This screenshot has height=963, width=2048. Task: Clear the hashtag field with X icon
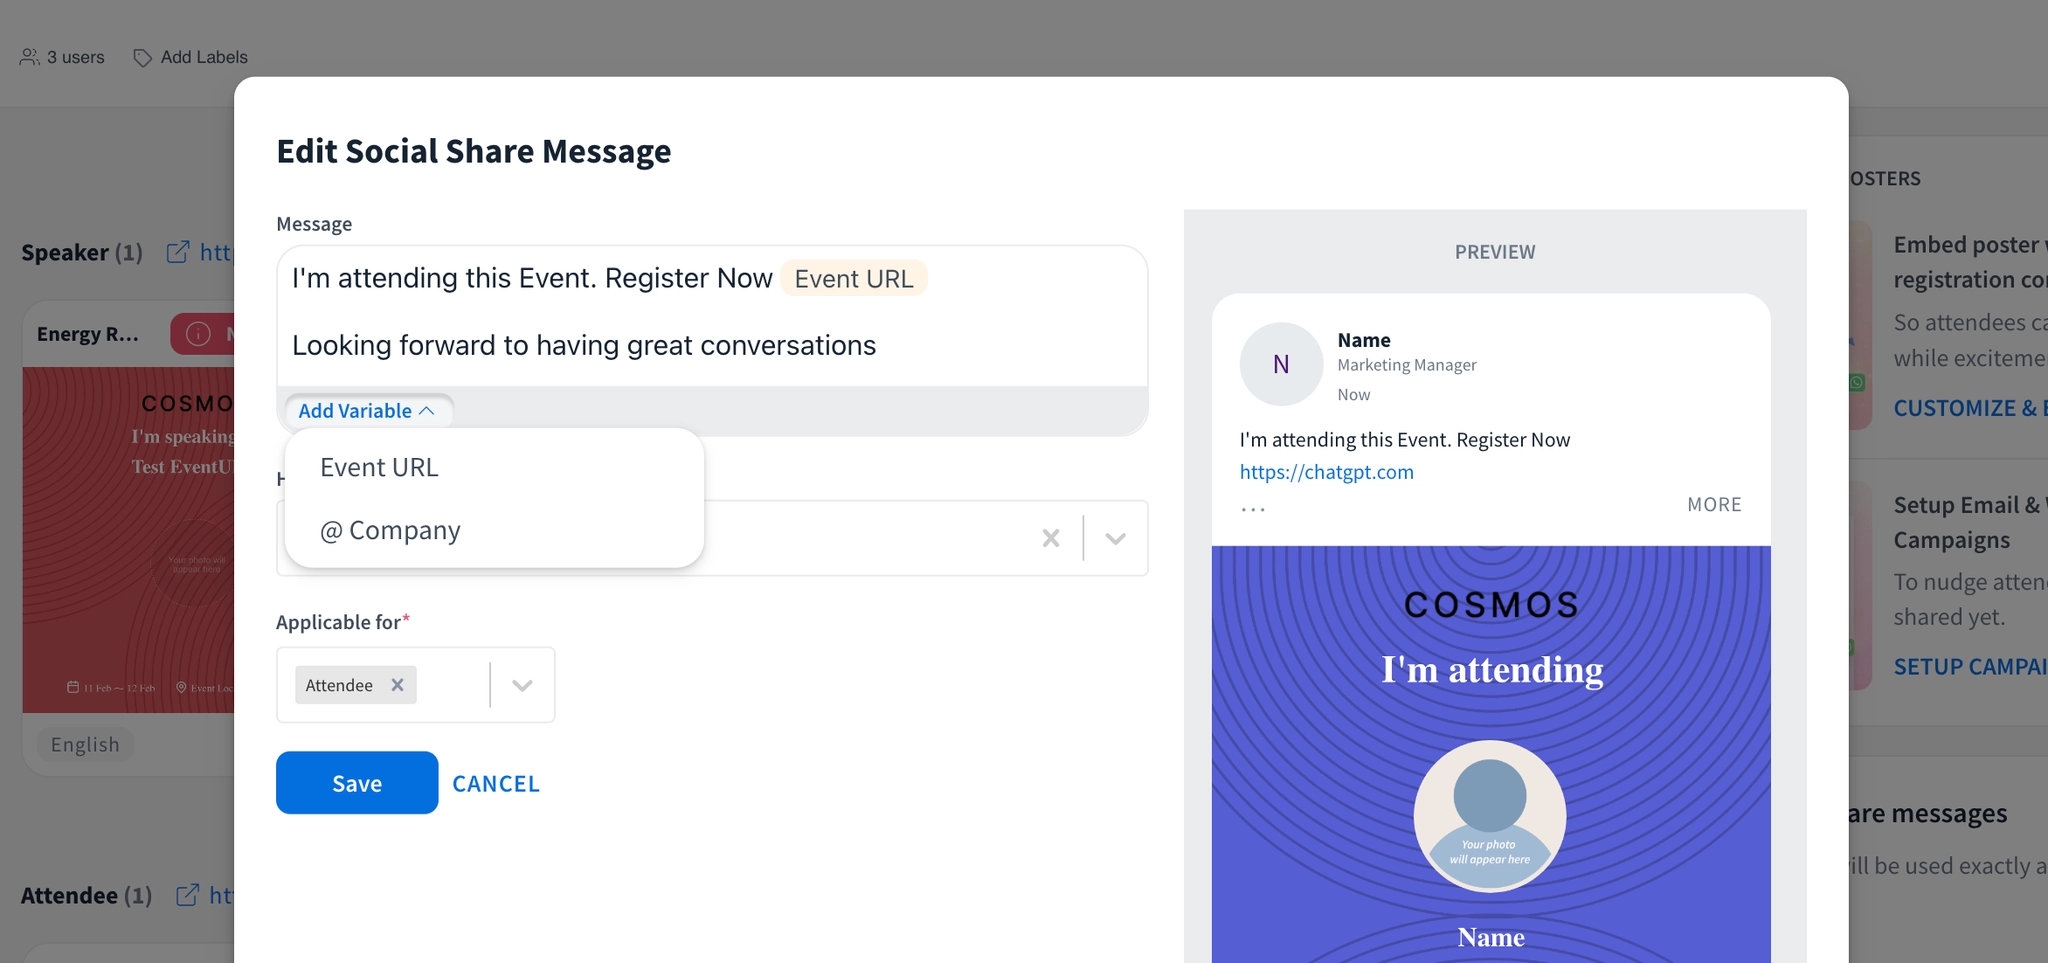point(1050,538)
